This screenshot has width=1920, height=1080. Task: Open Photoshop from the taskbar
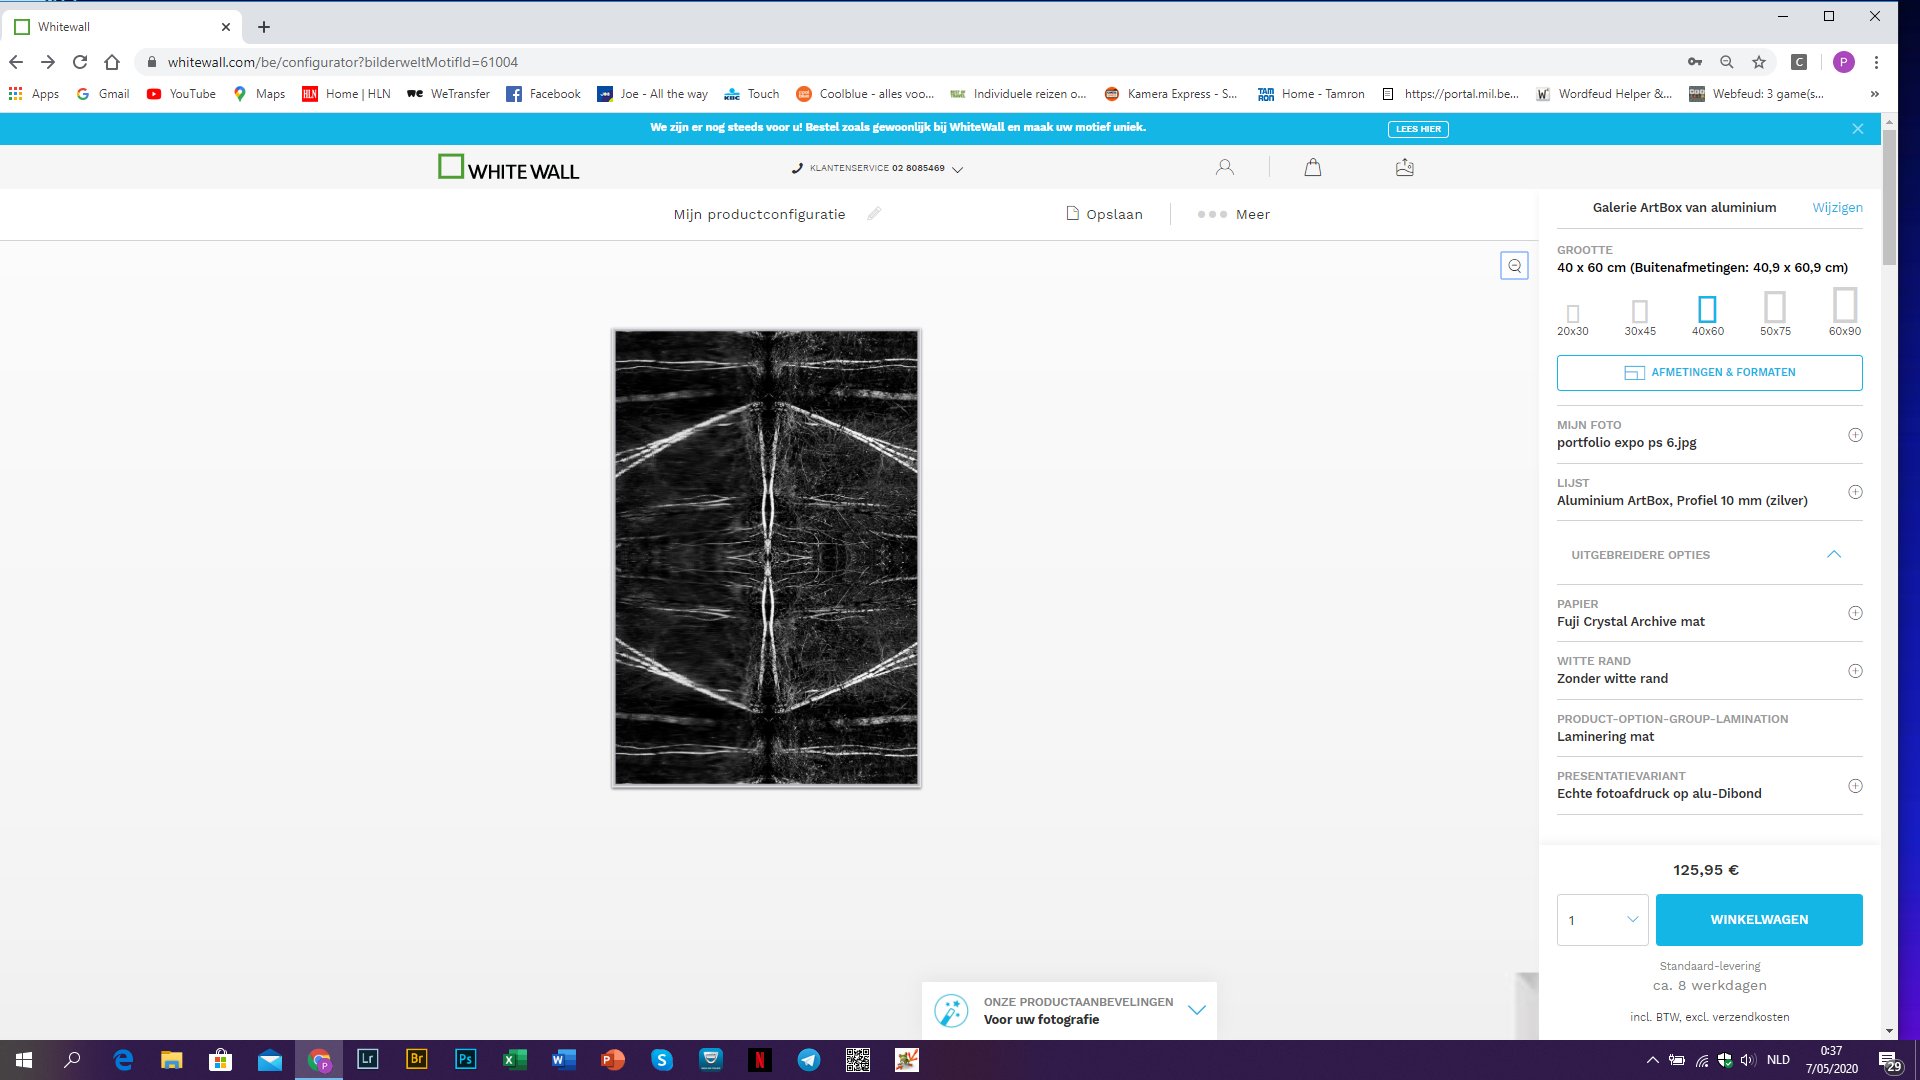pos(465,1060)
